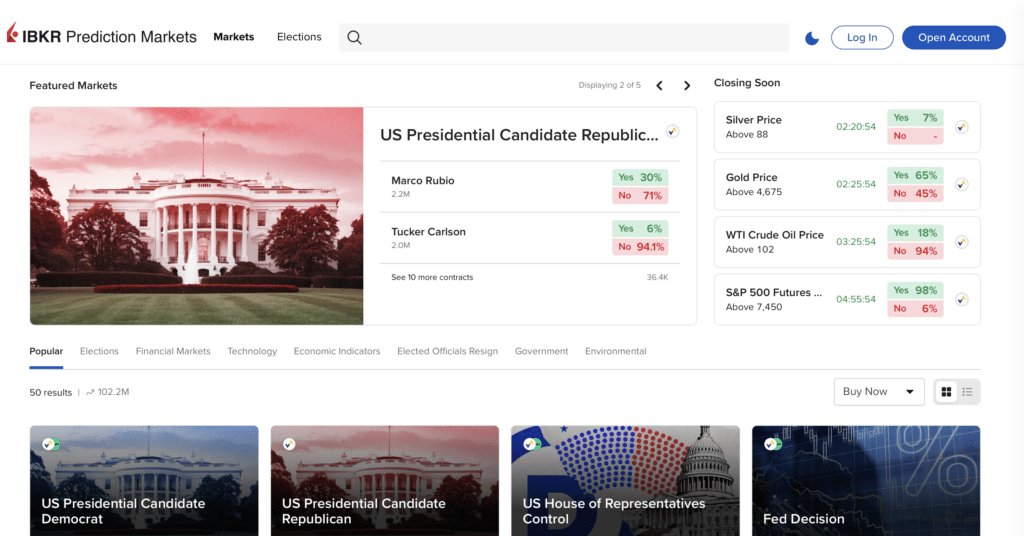
Task: Click No 6% on S&P 500 Futures
Action: [x=915, y=308]
